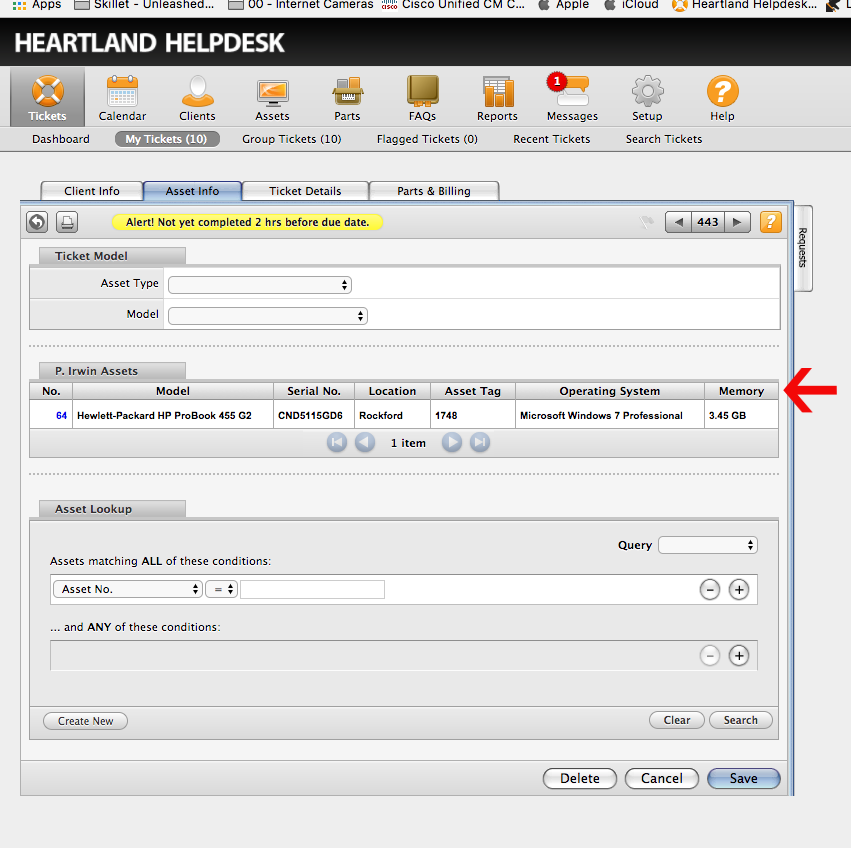Viewport: 851px width, 848px height.
Task: Open the Apps bookmark shortcut
Action: coord(37,5)
